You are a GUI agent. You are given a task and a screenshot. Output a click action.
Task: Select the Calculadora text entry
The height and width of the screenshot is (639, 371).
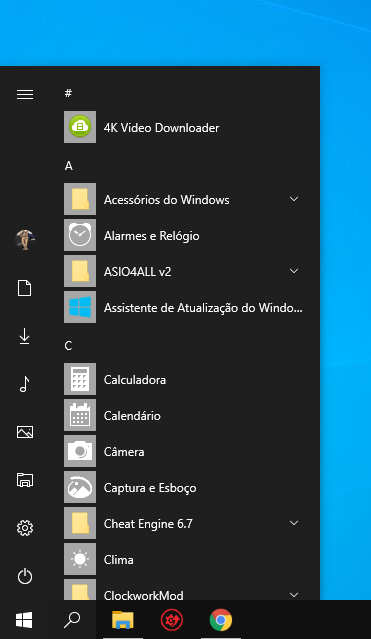click(135, 380)
